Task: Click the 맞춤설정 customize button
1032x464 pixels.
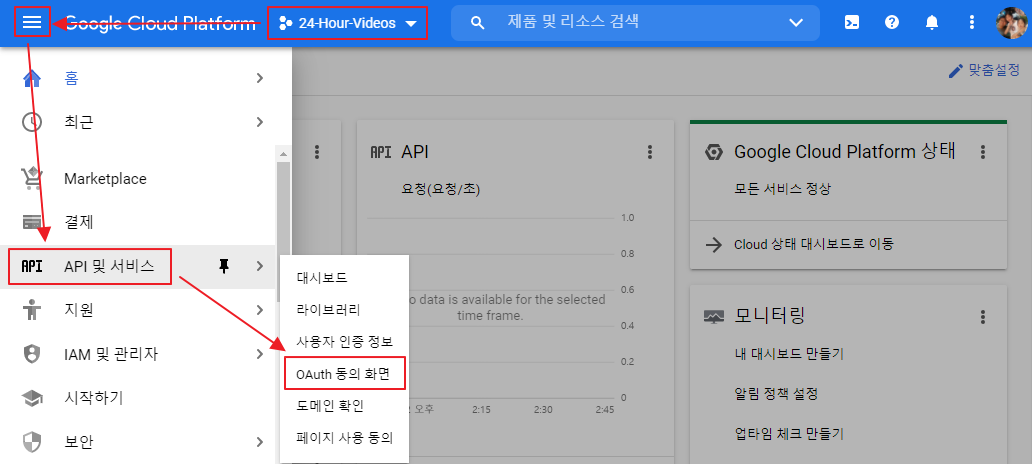Action: [984, 70]
